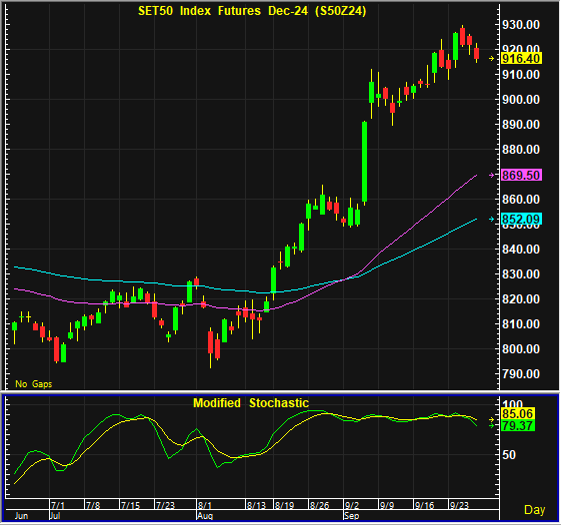561x525 pixels.
Task: Click the yellow 85.06 stochastic value label
Action: [518, 414]
